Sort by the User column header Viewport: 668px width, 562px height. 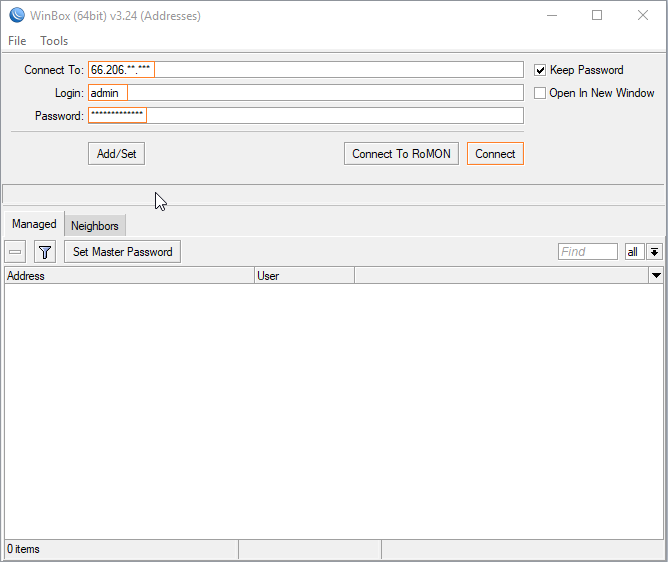[304, 276]
